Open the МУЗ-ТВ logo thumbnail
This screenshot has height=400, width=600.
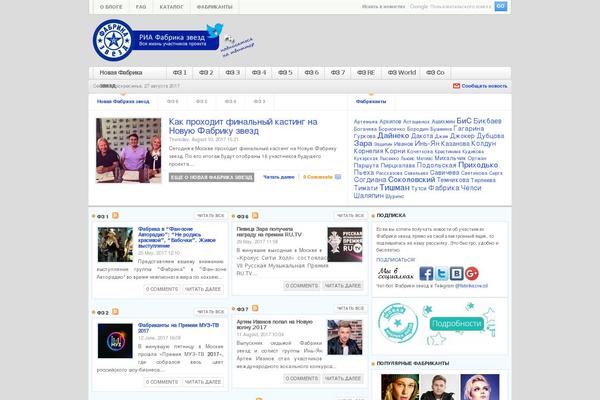coord(115,341)
